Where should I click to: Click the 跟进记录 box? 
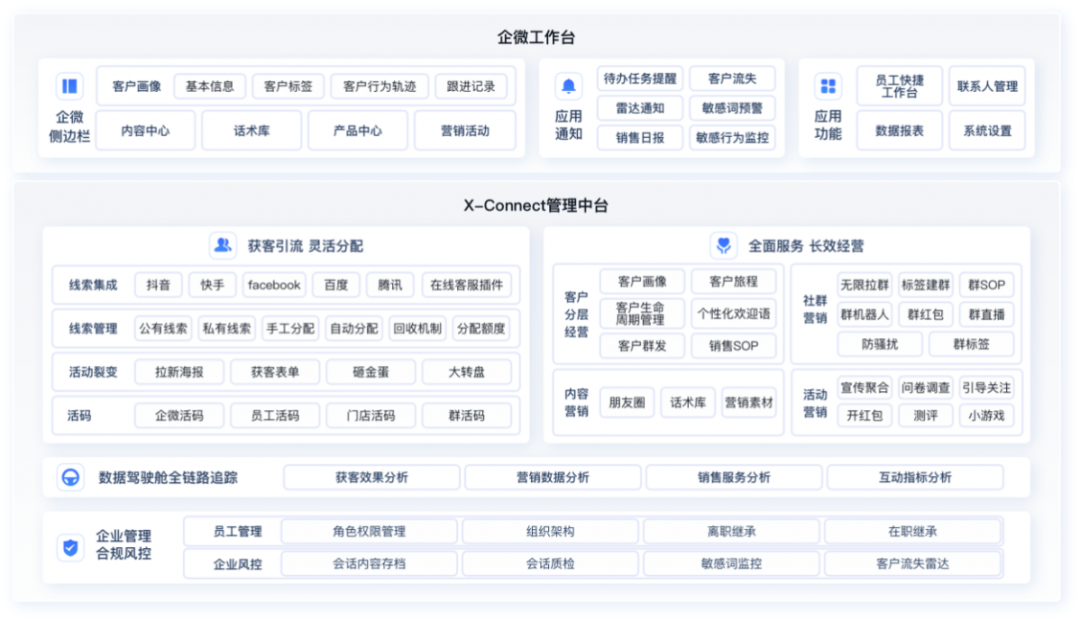pos(471,86)
